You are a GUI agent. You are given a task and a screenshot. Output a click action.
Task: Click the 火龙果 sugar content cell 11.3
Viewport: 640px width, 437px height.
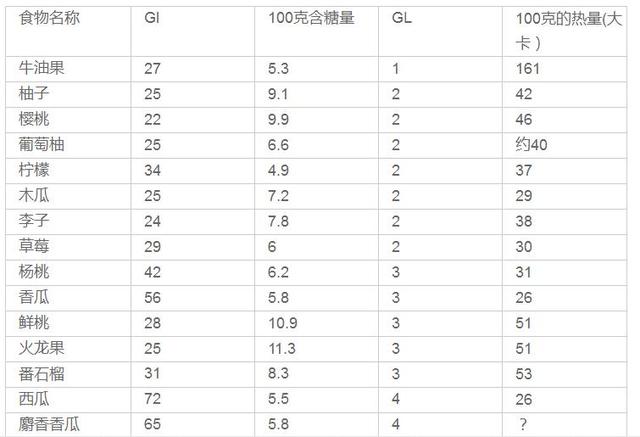[284, 348]
